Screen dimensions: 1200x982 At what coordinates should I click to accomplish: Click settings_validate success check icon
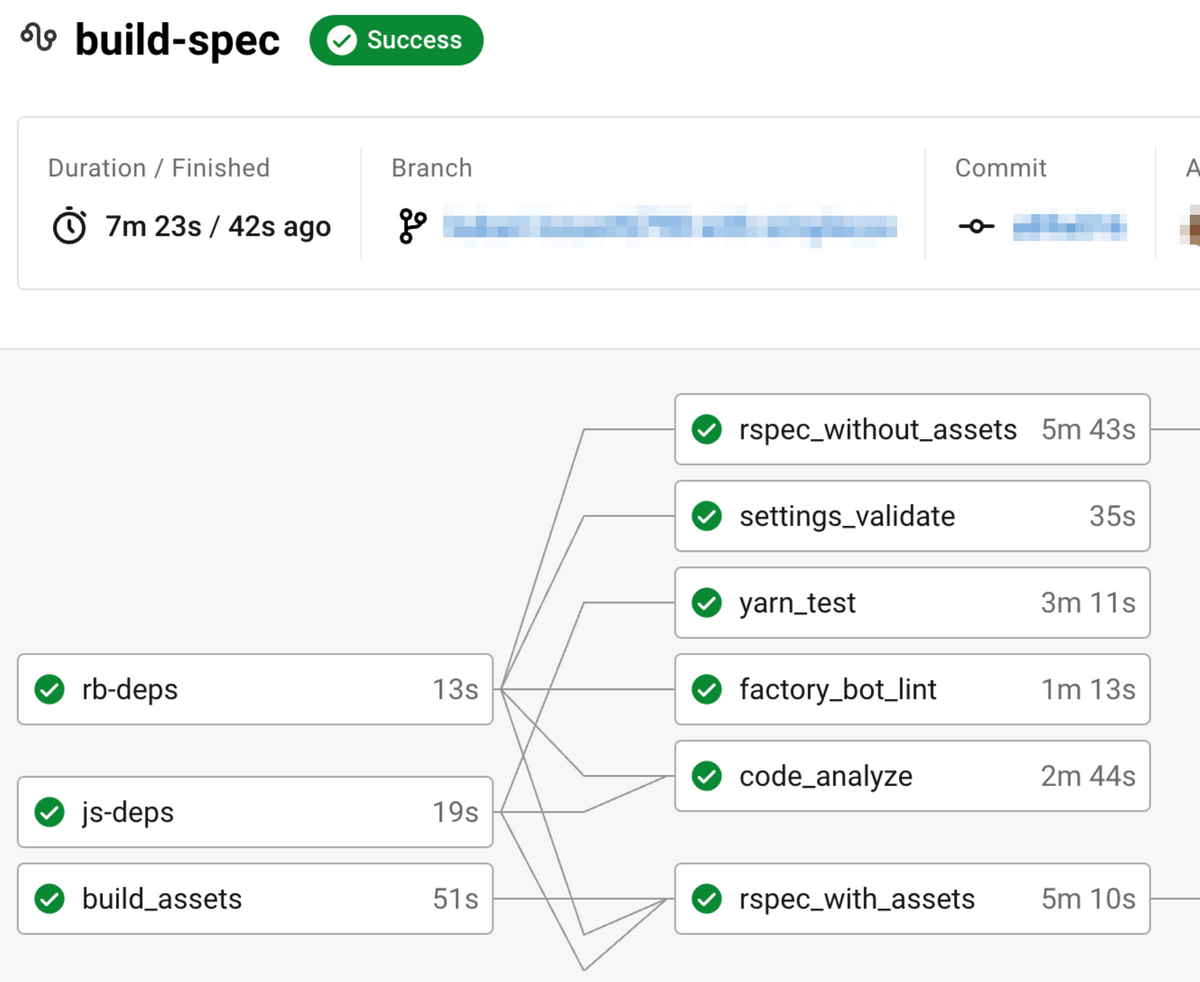[707, 516]
